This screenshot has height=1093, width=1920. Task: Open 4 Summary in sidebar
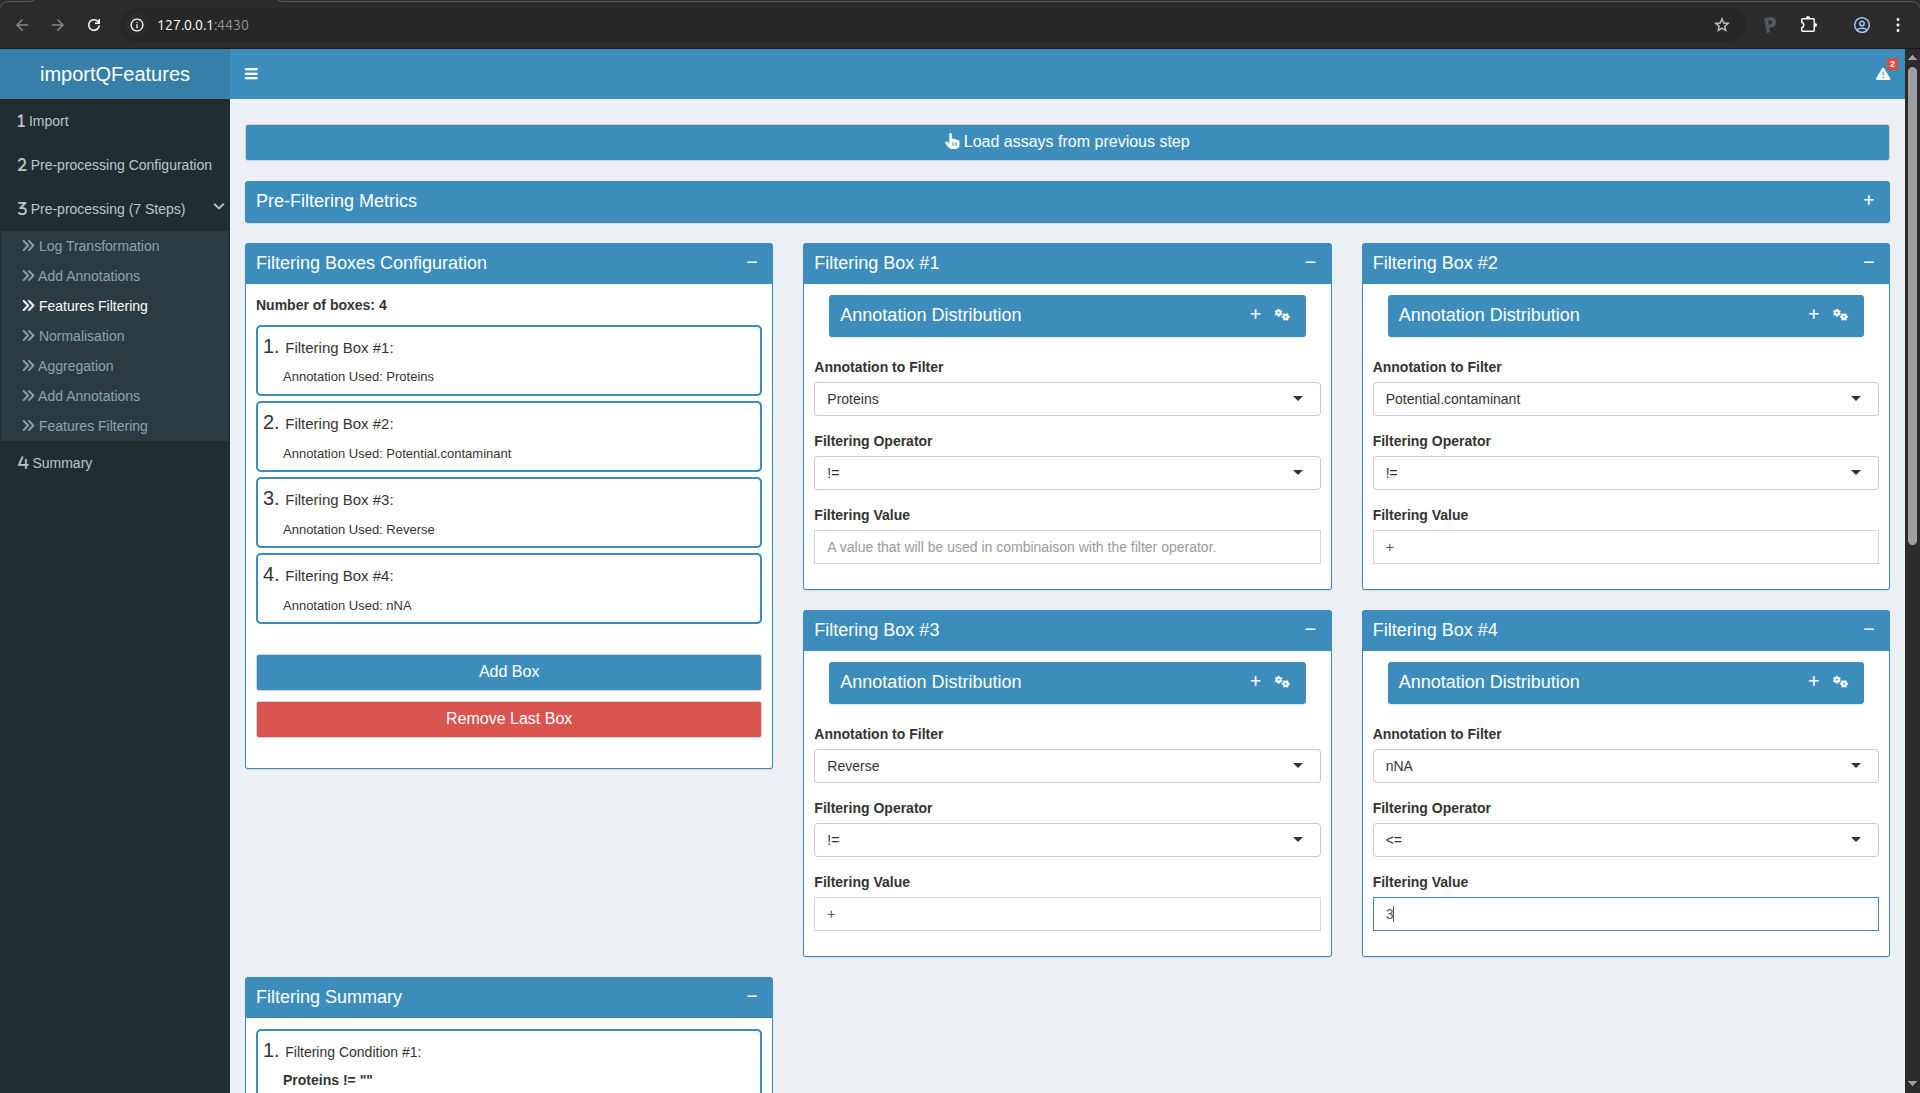tap(115, 463)
